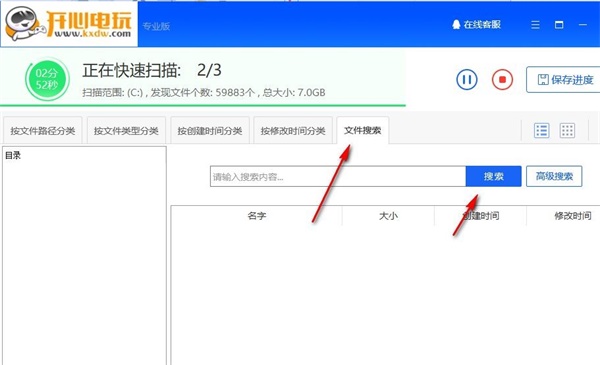Sort by 创建时间 column header
Screen dimensions: 600x365
click(481, 216)
